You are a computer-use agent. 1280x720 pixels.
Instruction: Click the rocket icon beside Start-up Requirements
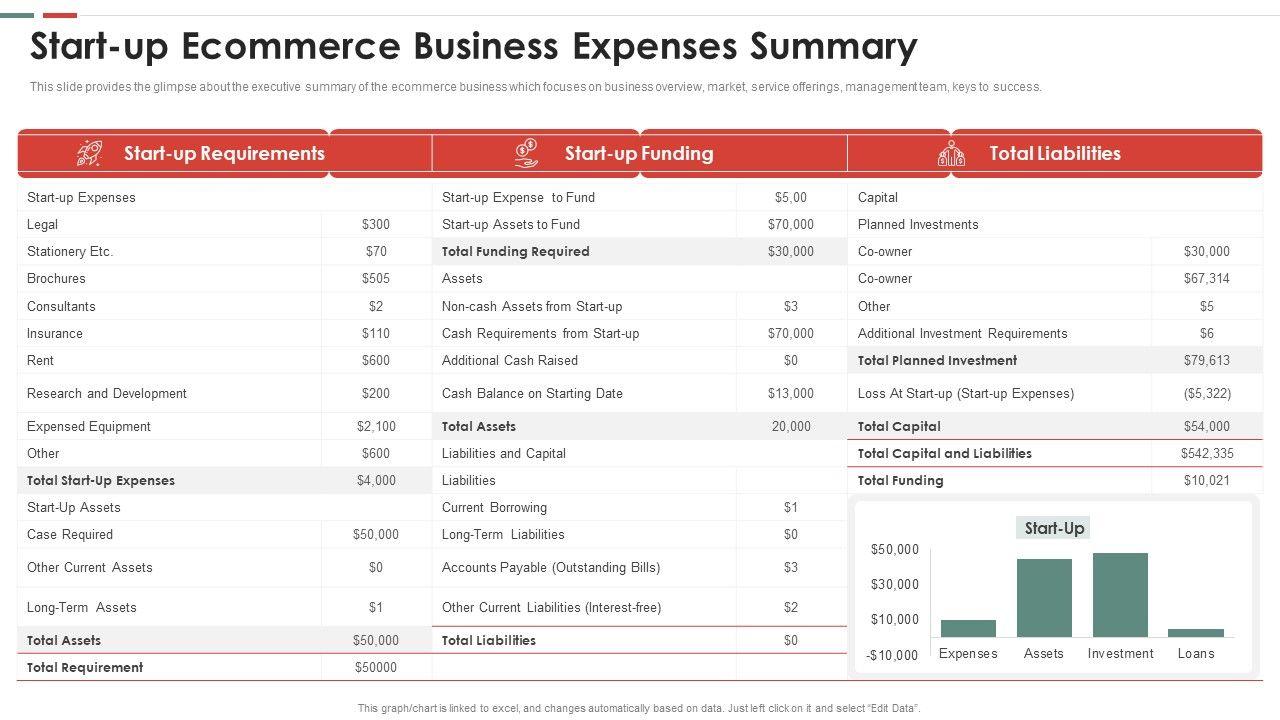pyautogui.click(x=89, y=153)
